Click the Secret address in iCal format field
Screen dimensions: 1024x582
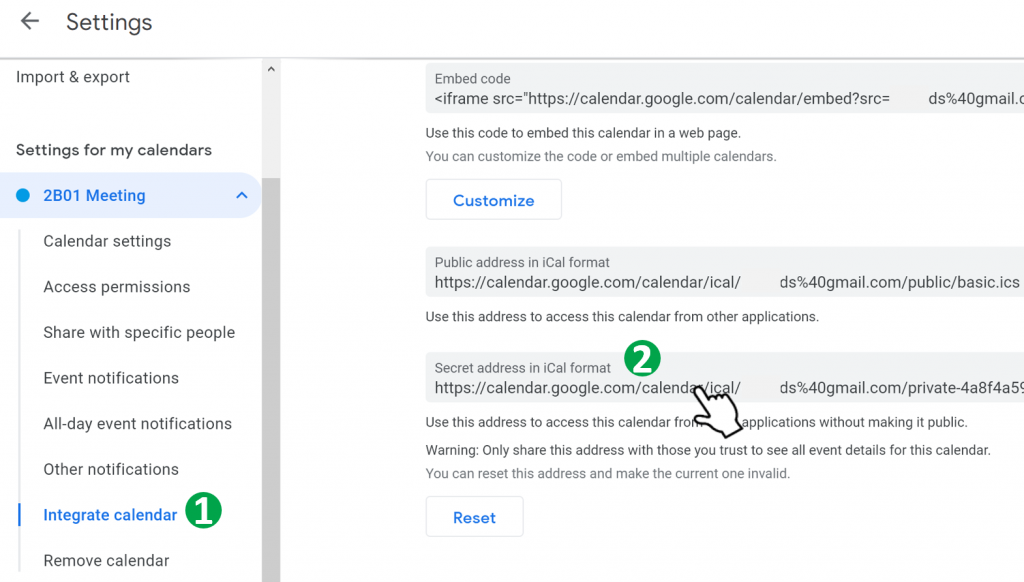(725, 378)
